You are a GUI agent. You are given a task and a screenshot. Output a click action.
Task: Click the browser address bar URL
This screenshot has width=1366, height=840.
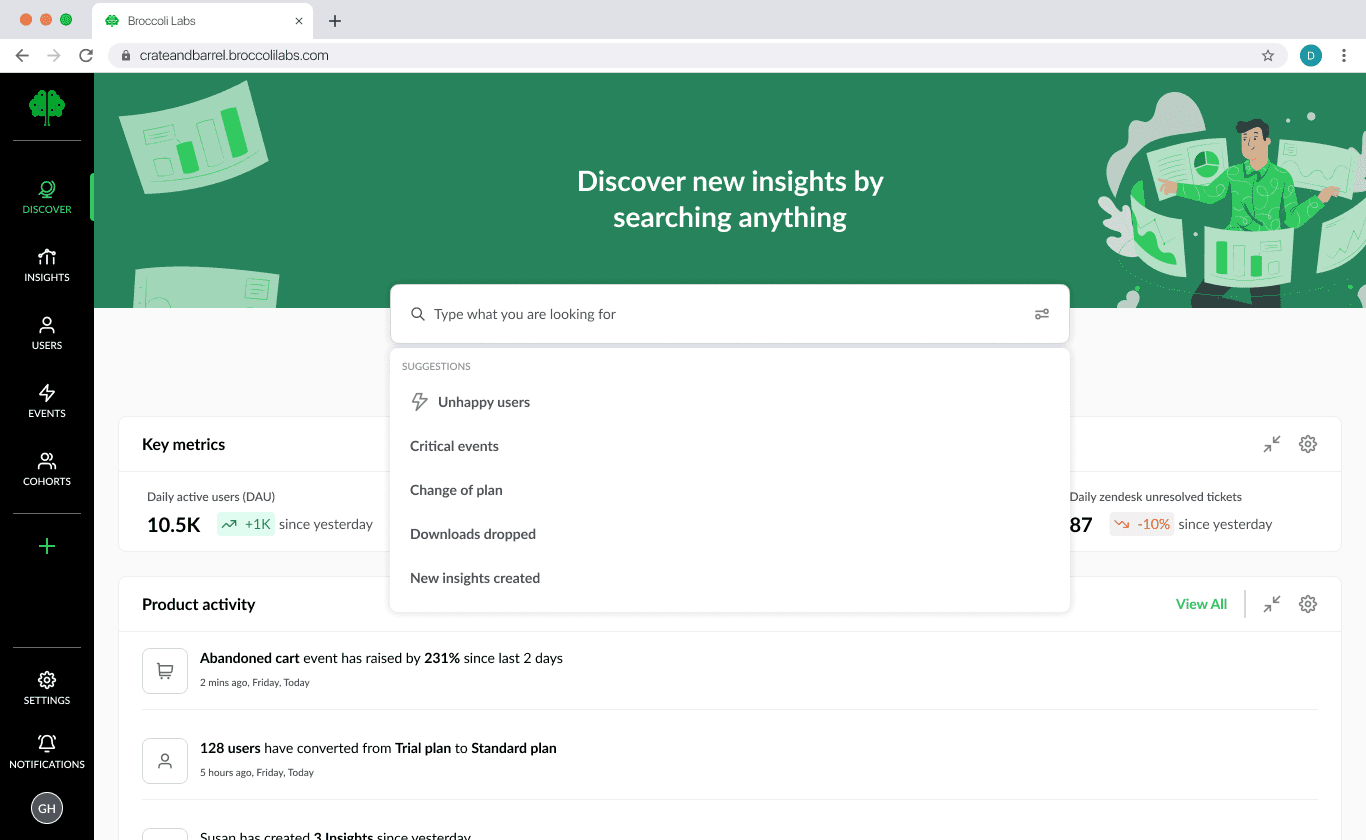[234, 56]
